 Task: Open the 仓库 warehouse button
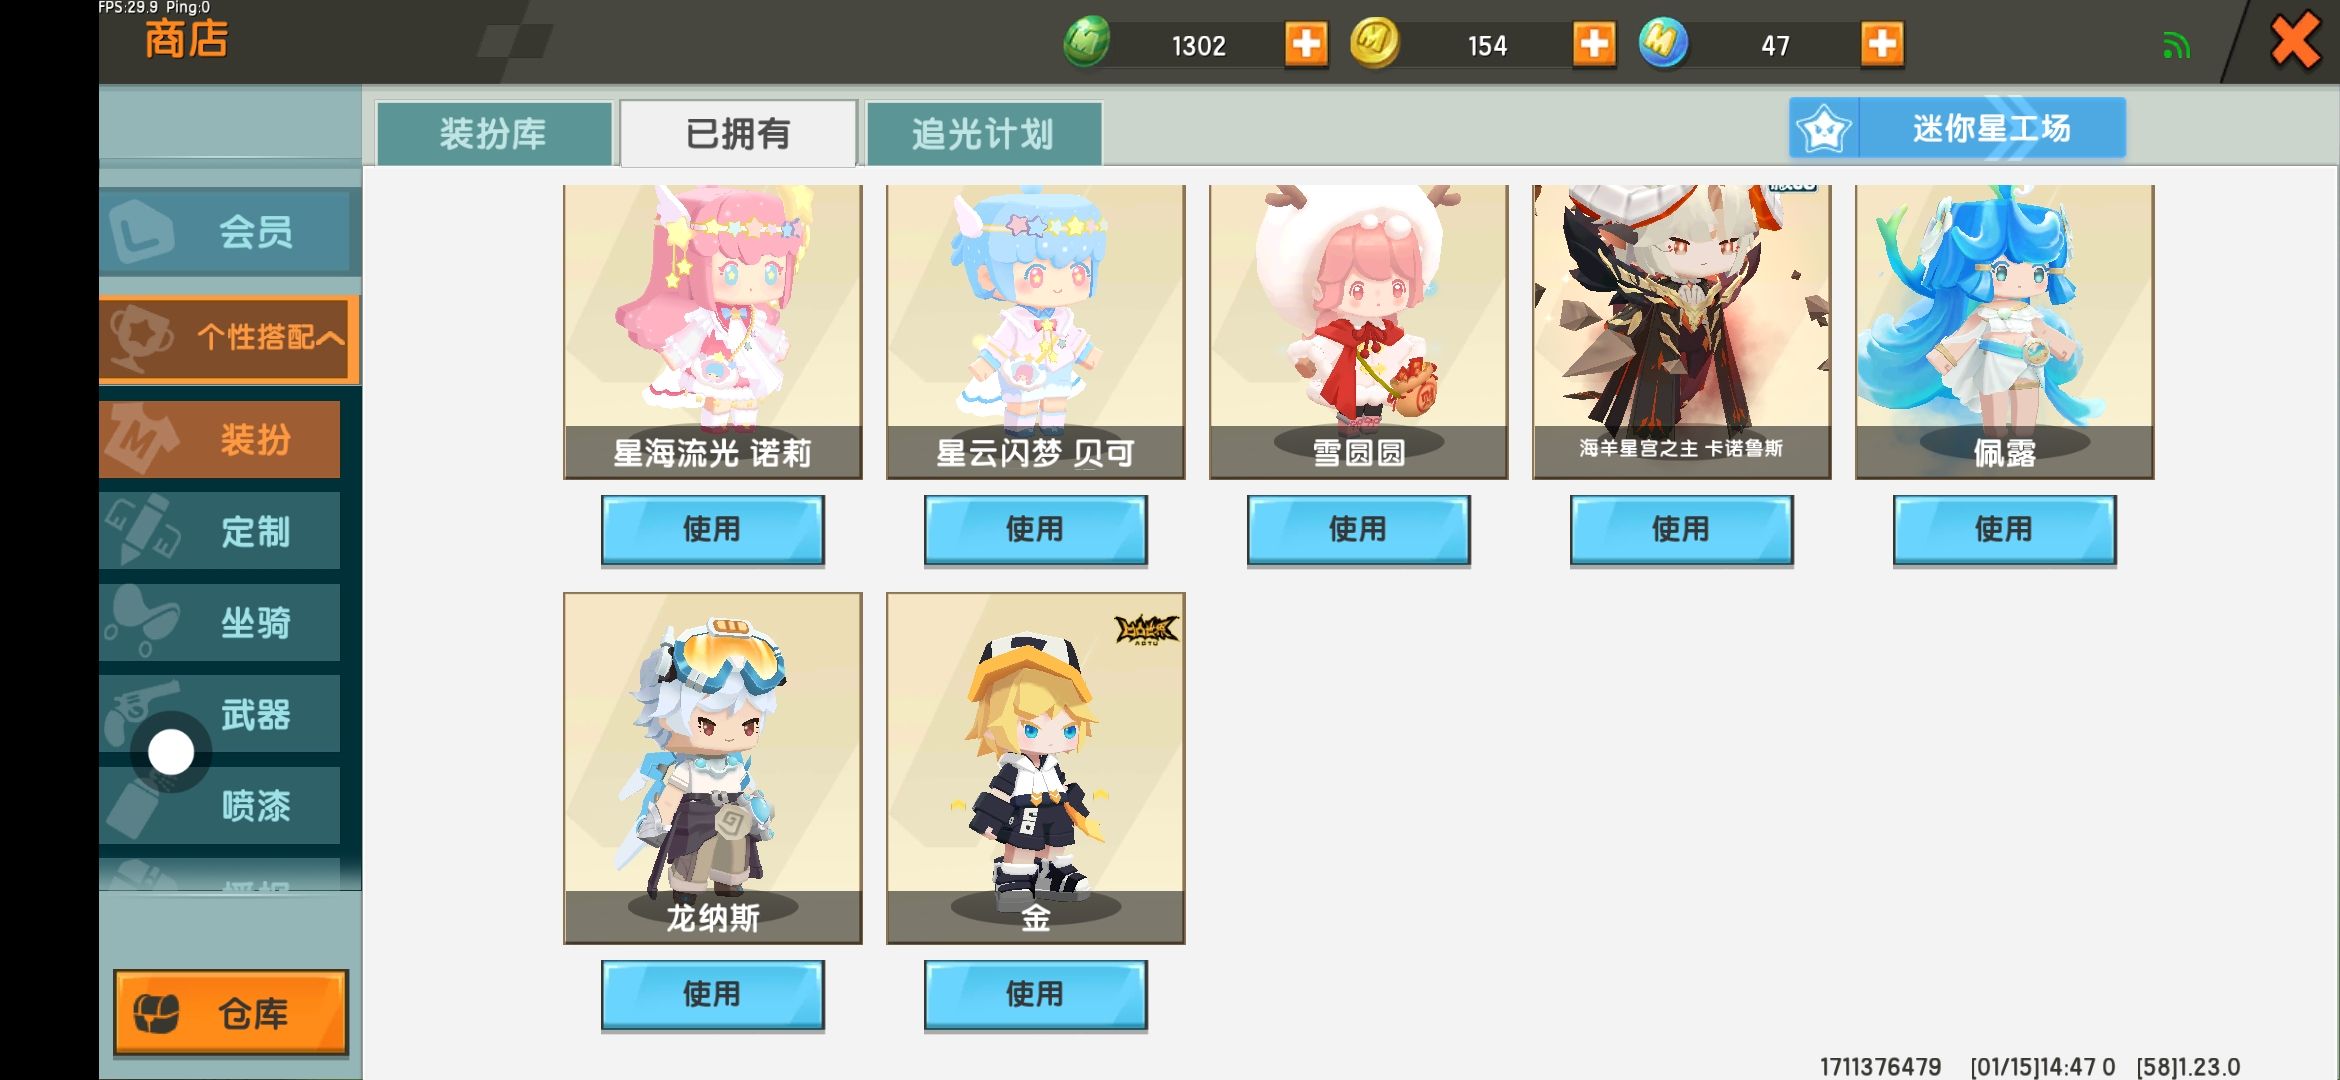tap(231, 1013)
